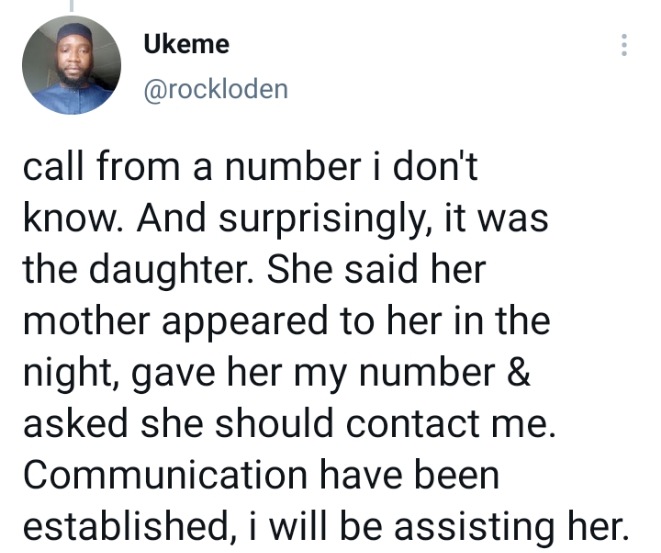Viewport: 661px width, 553px height.
Task: Click Ukeme's profile avatar photo
Action: [x=71, y=66]
